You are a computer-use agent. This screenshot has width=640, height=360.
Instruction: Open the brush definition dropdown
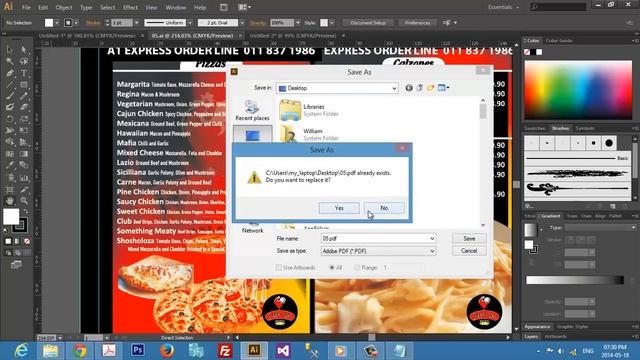coord(242,23)
